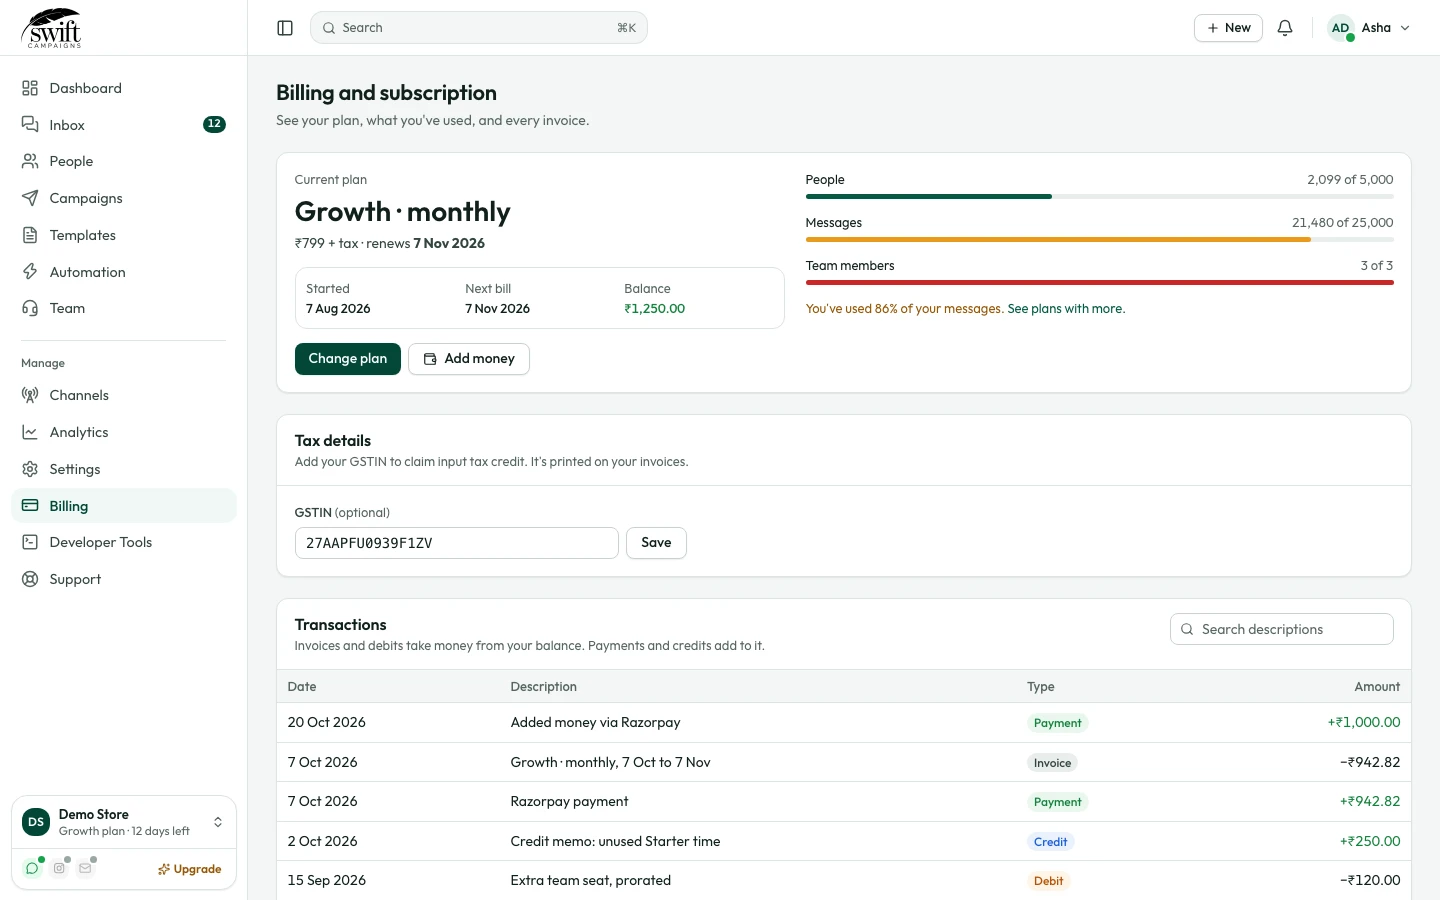Viewport: 1440px width, 900px height.
Task: Select Billing in the sidebar
Action: click(124, 506)
